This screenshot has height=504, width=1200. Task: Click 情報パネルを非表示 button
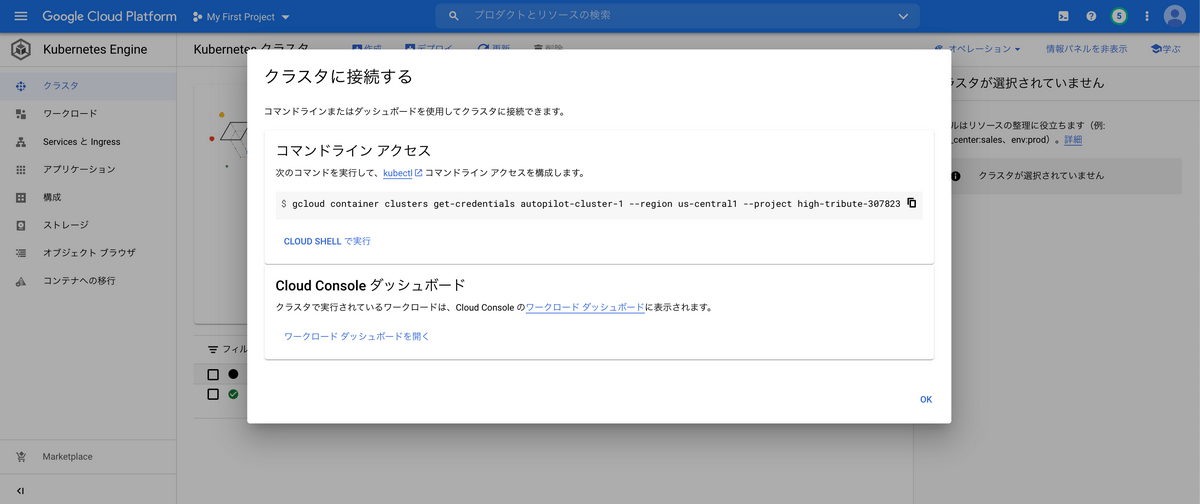[x=1086, y=49]
